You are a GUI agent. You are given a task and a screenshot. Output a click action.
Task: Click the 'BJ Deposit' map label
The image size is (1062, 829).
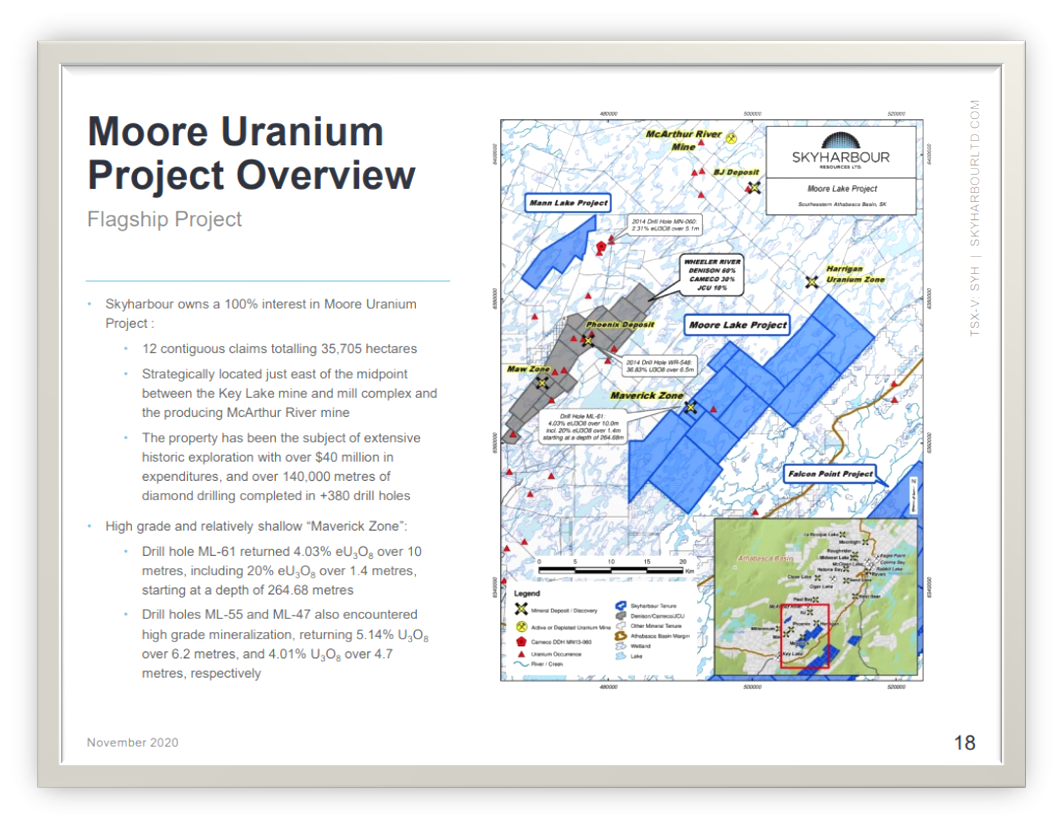tap(736, 172)
